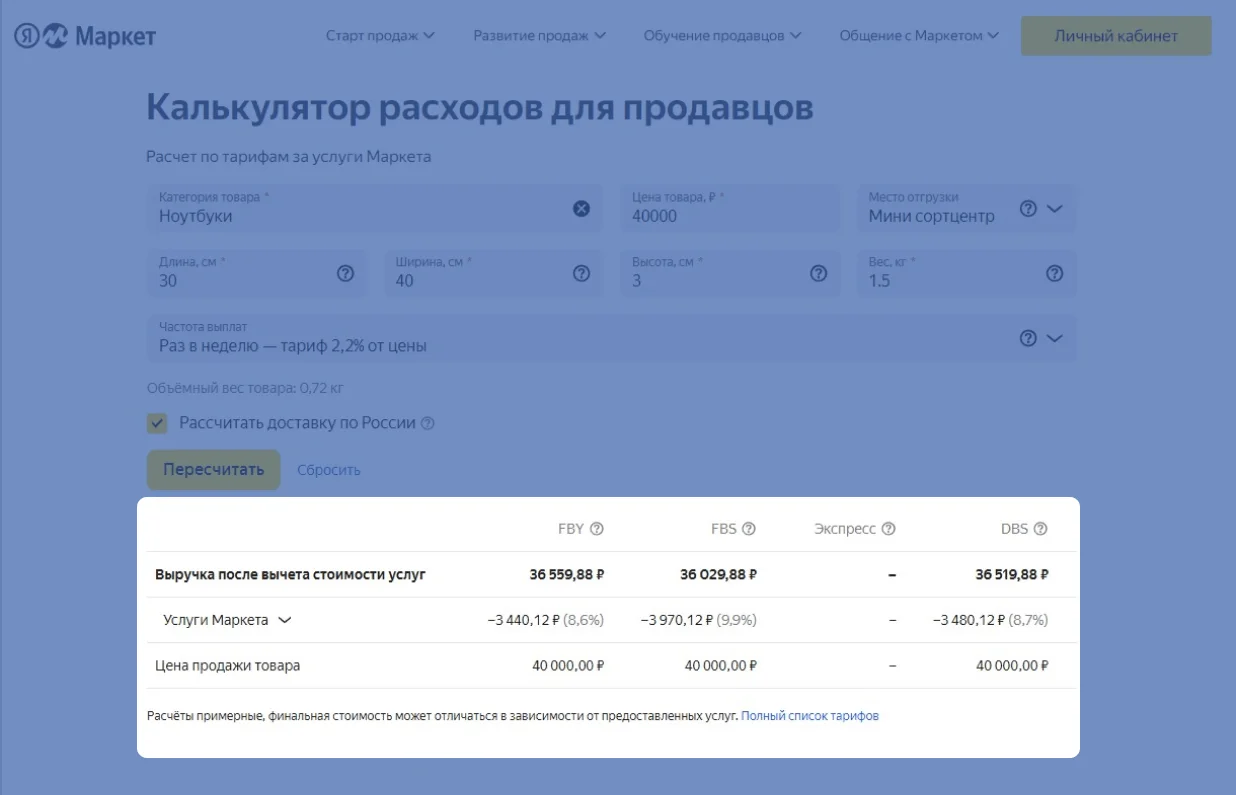Open the Полный список тарифов link

pyautogui.click(x=809, y=716)
